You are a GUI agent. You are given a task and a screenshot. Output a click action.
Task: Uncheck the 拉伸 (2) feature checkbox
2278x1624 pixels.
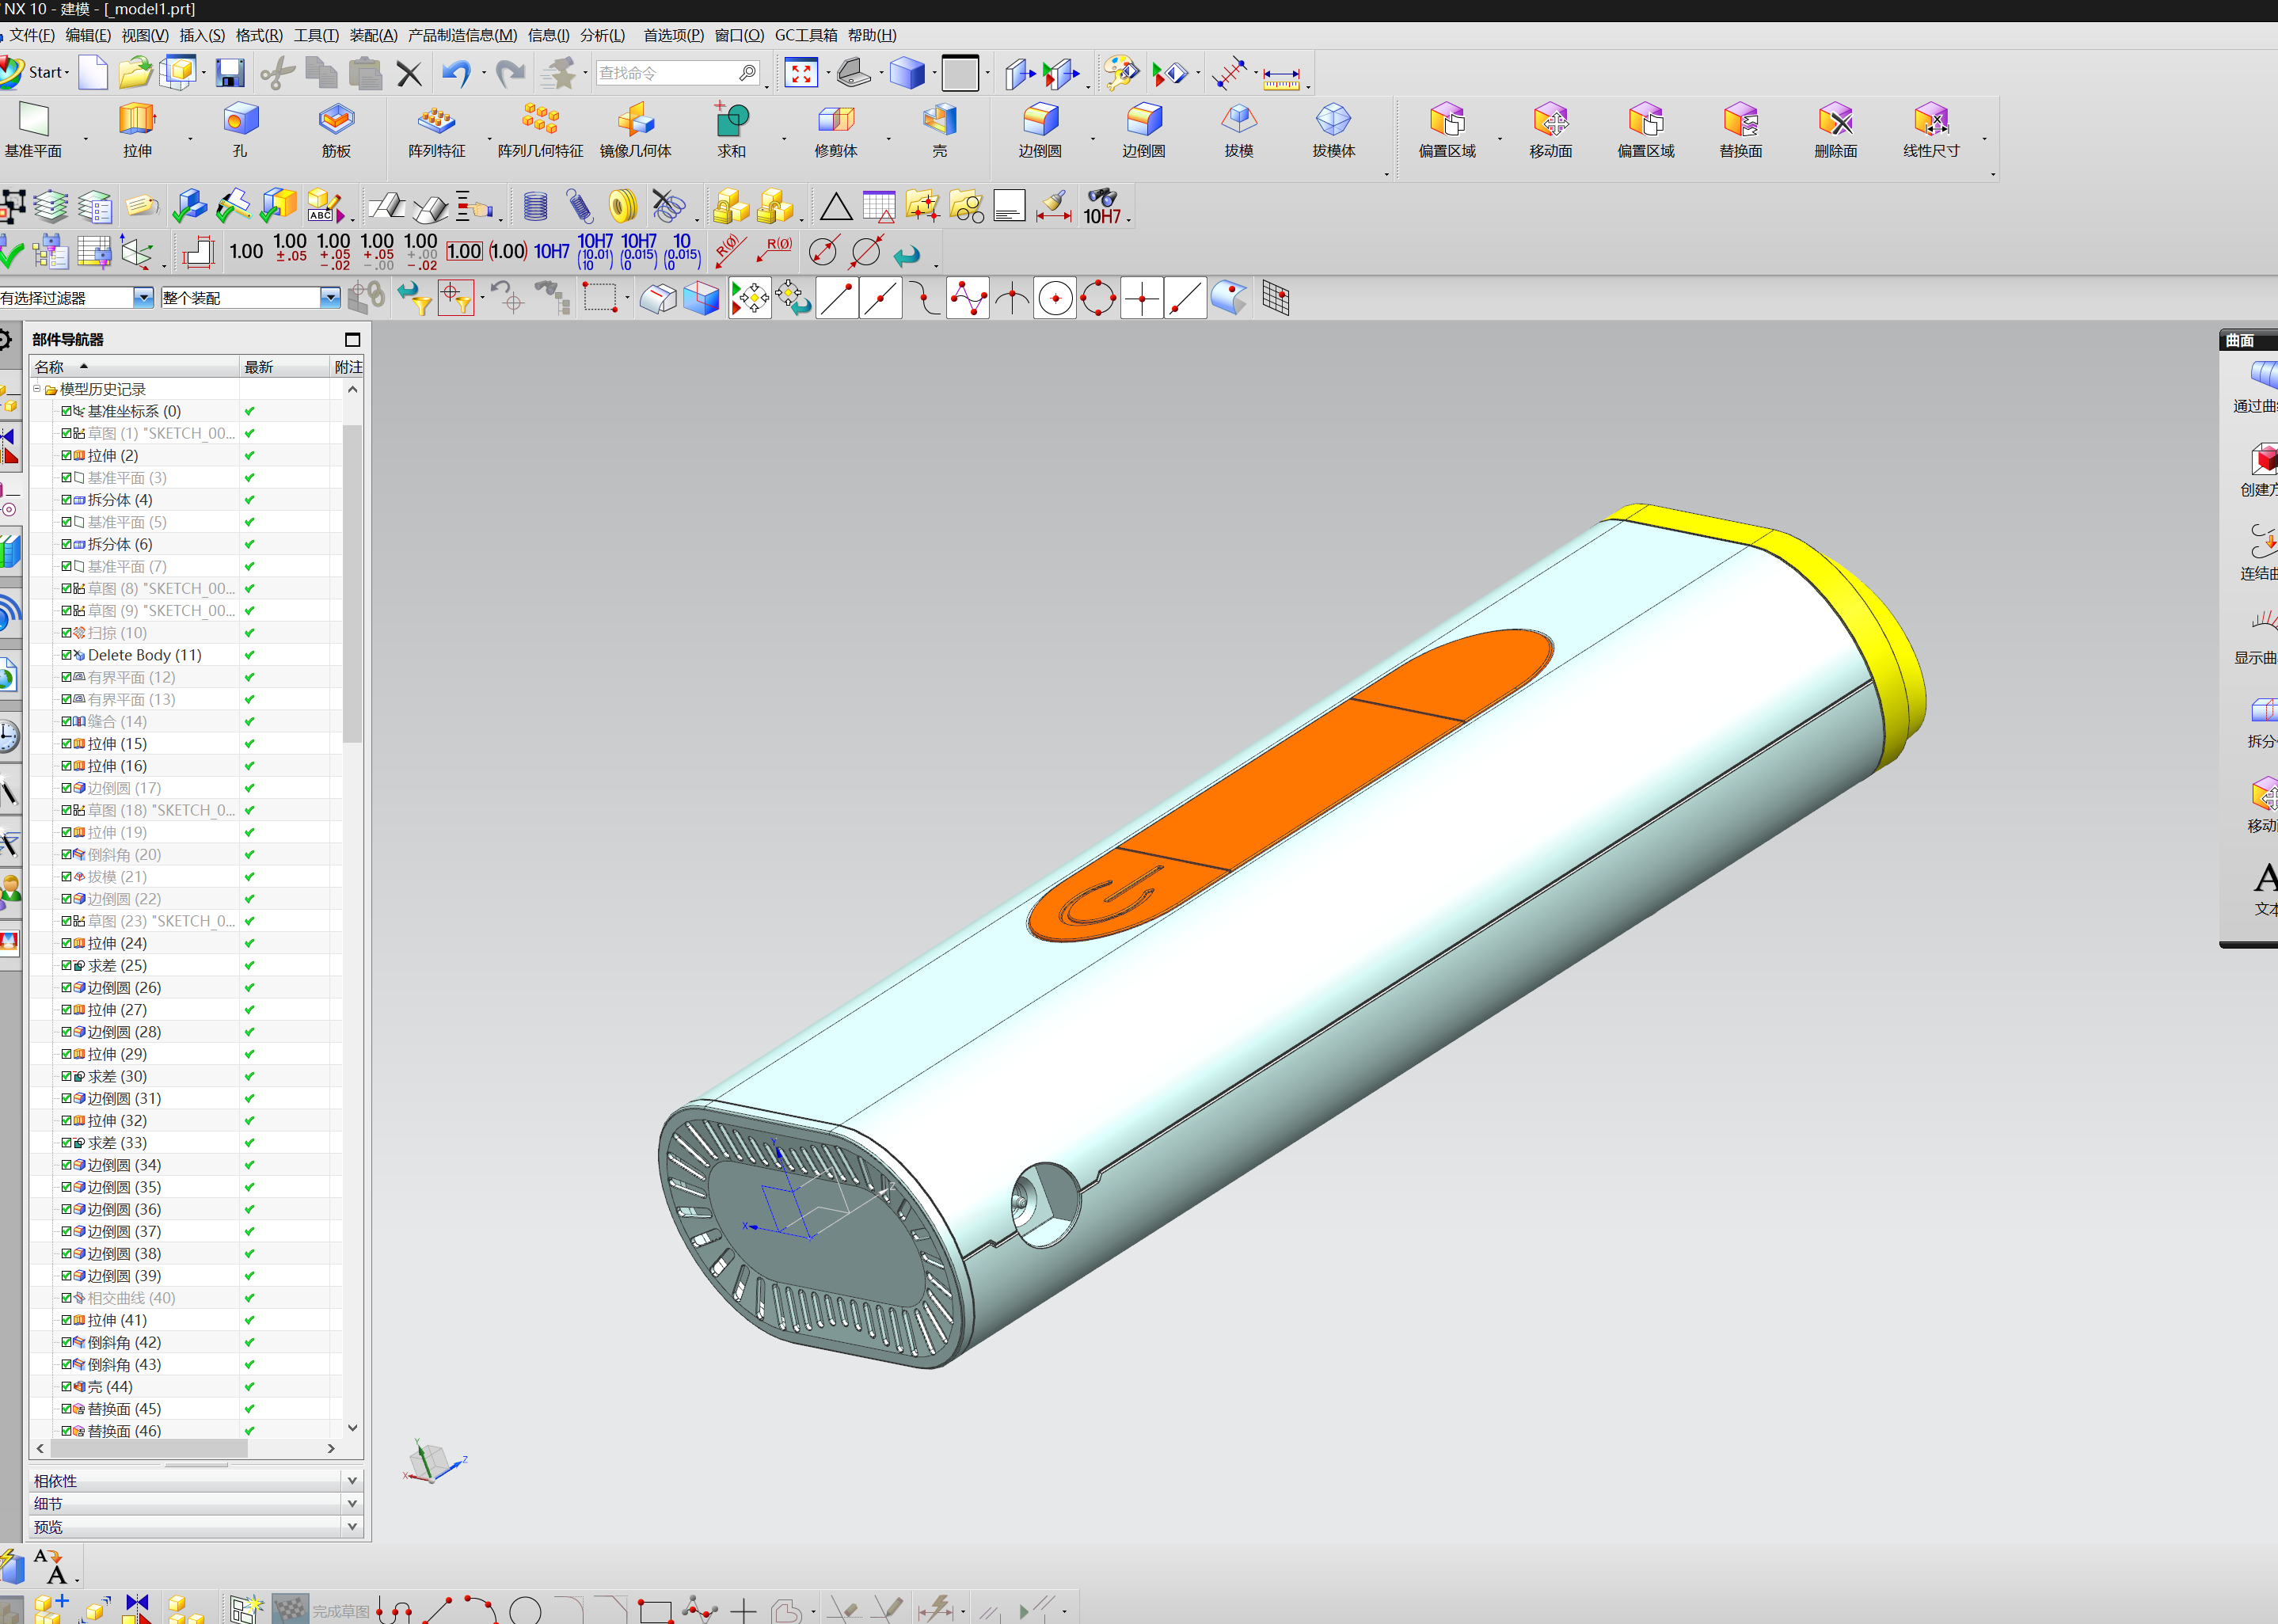(x=66, y=455)
